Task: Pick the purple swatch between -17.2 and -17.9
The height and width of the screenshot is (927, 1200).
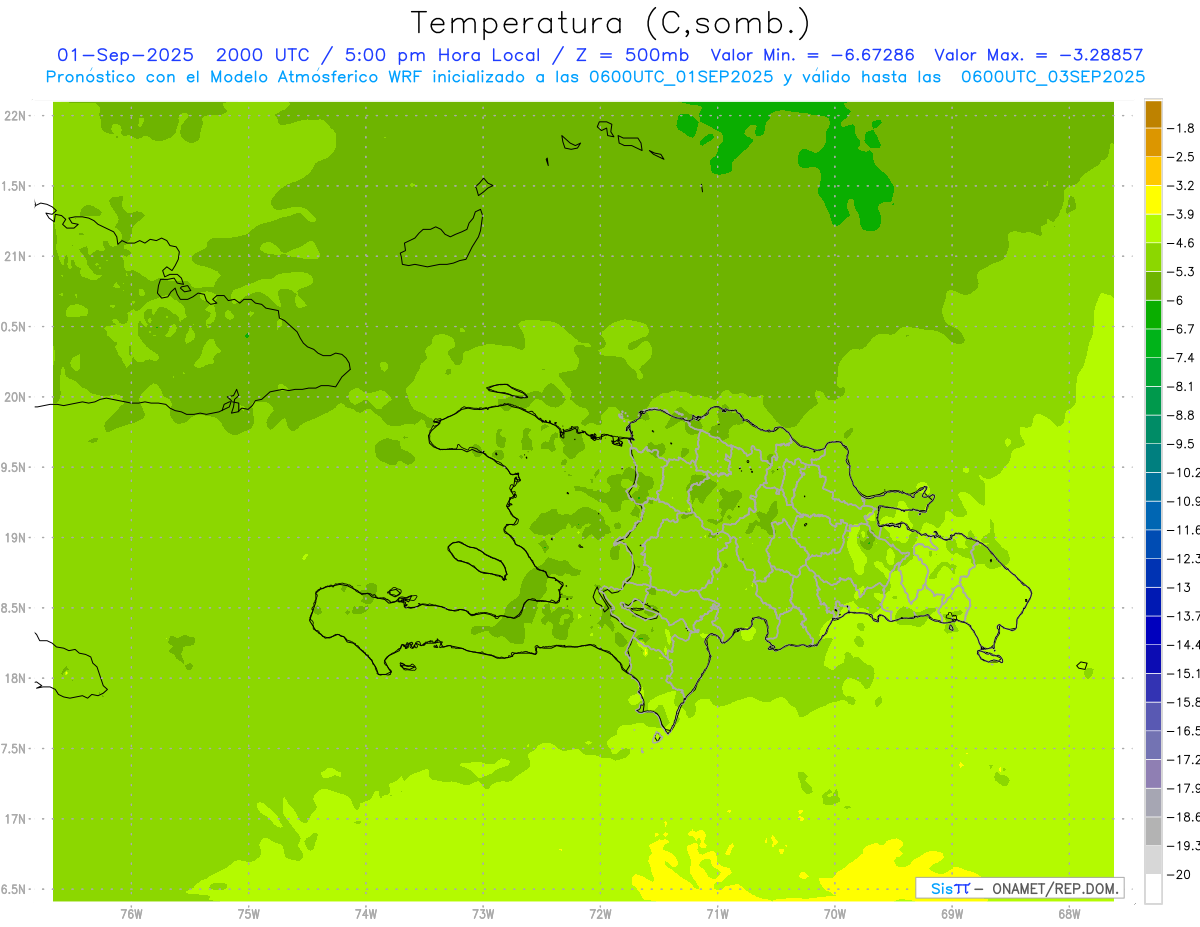Action: pos(1153,773)
